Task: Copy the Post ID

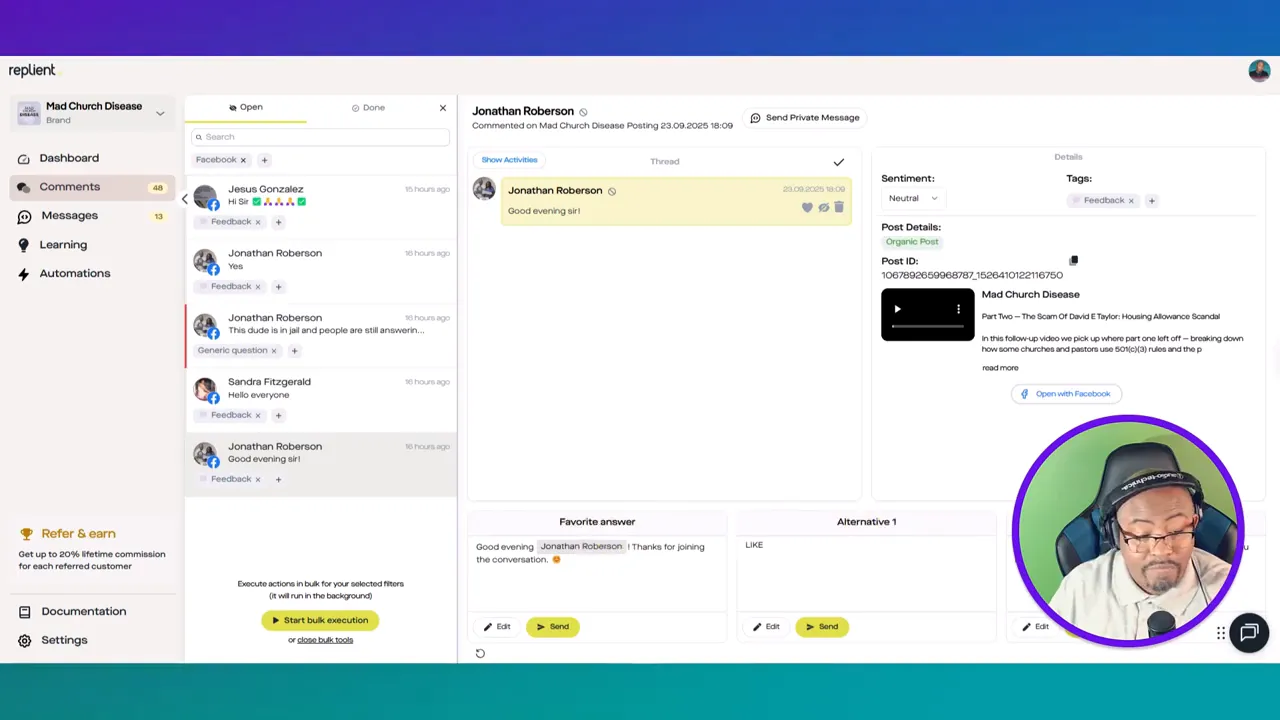Action: pyautogui.click(x=1073, y=261)
